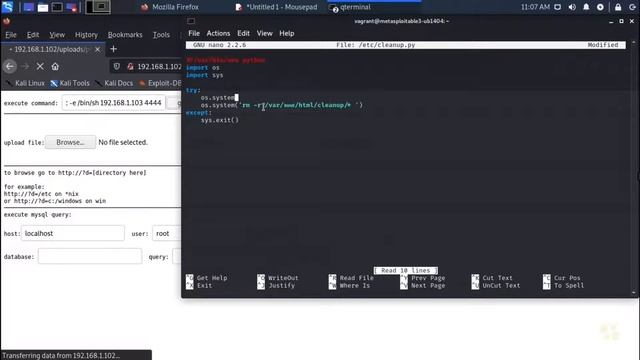Go forward in Firefox

25,66
